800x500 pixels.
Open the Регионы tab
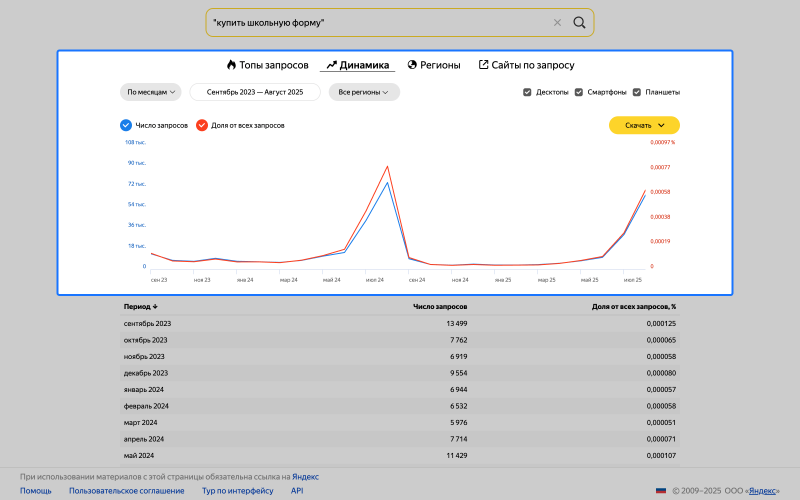tap(440, 65)
